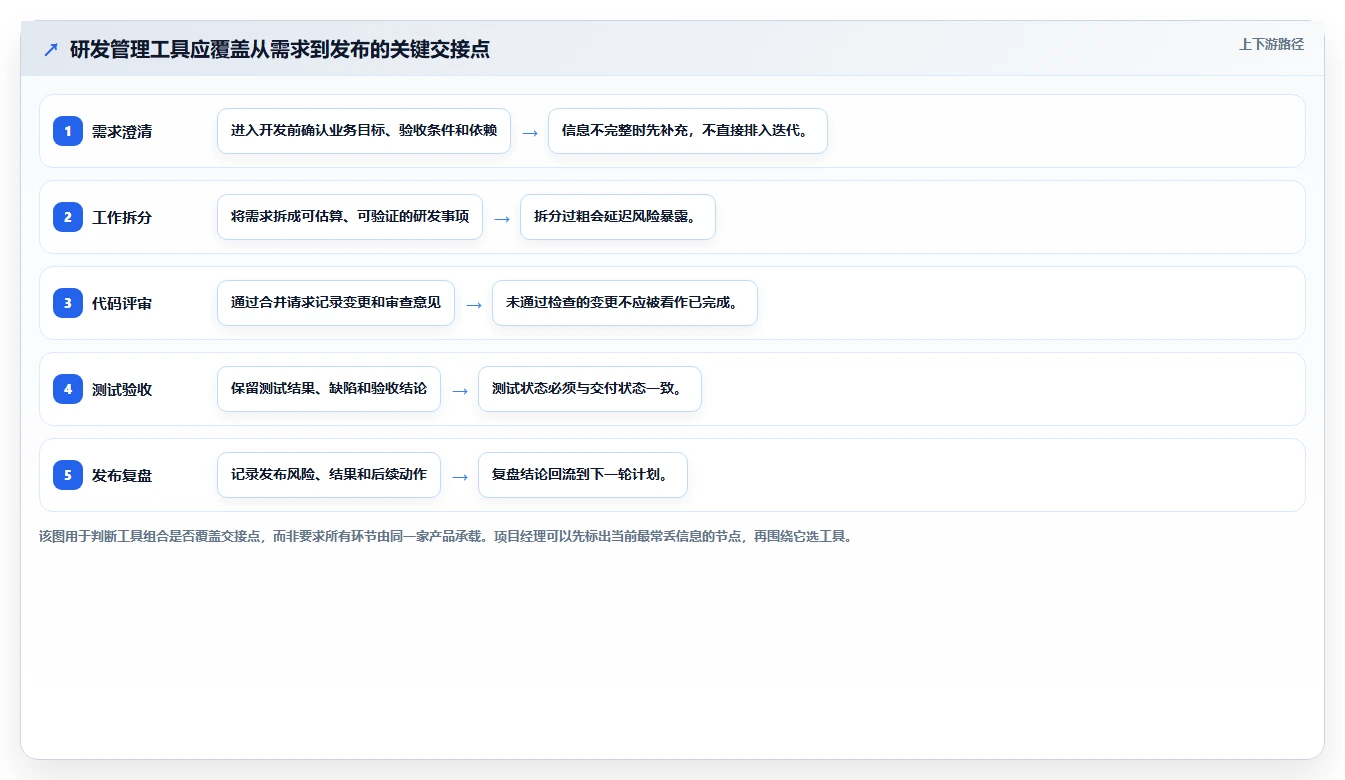
Task: Click the title 研发管理工具应覆盖从需求到发布的关键交接点
Action: click(x=280, y=49)
